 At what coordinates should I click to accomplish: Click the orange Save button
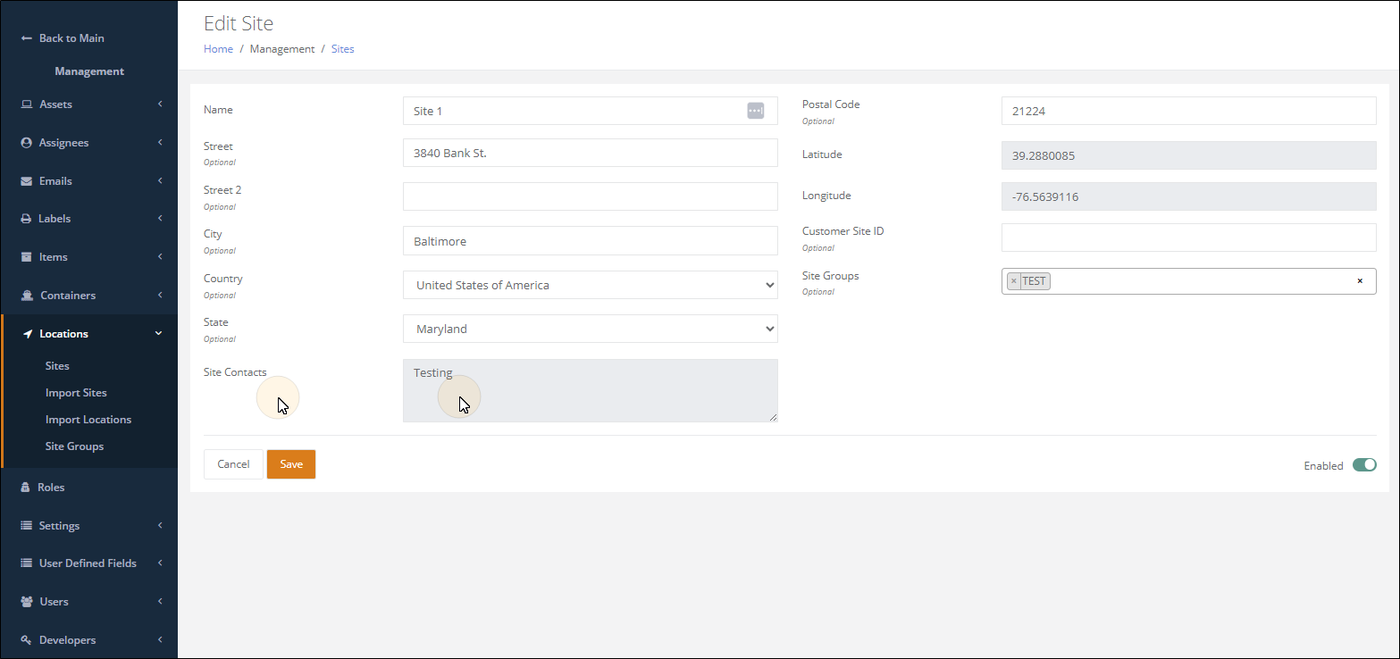(x=291, y=464)
